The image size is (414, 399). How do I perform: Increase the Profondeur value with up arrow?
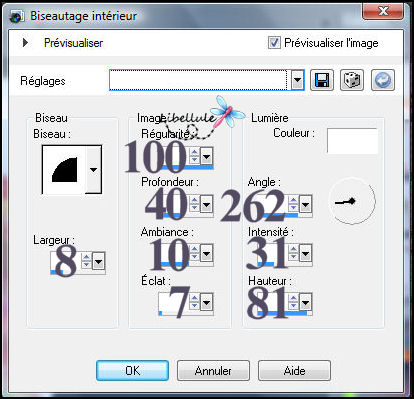[x=194, y=200]
